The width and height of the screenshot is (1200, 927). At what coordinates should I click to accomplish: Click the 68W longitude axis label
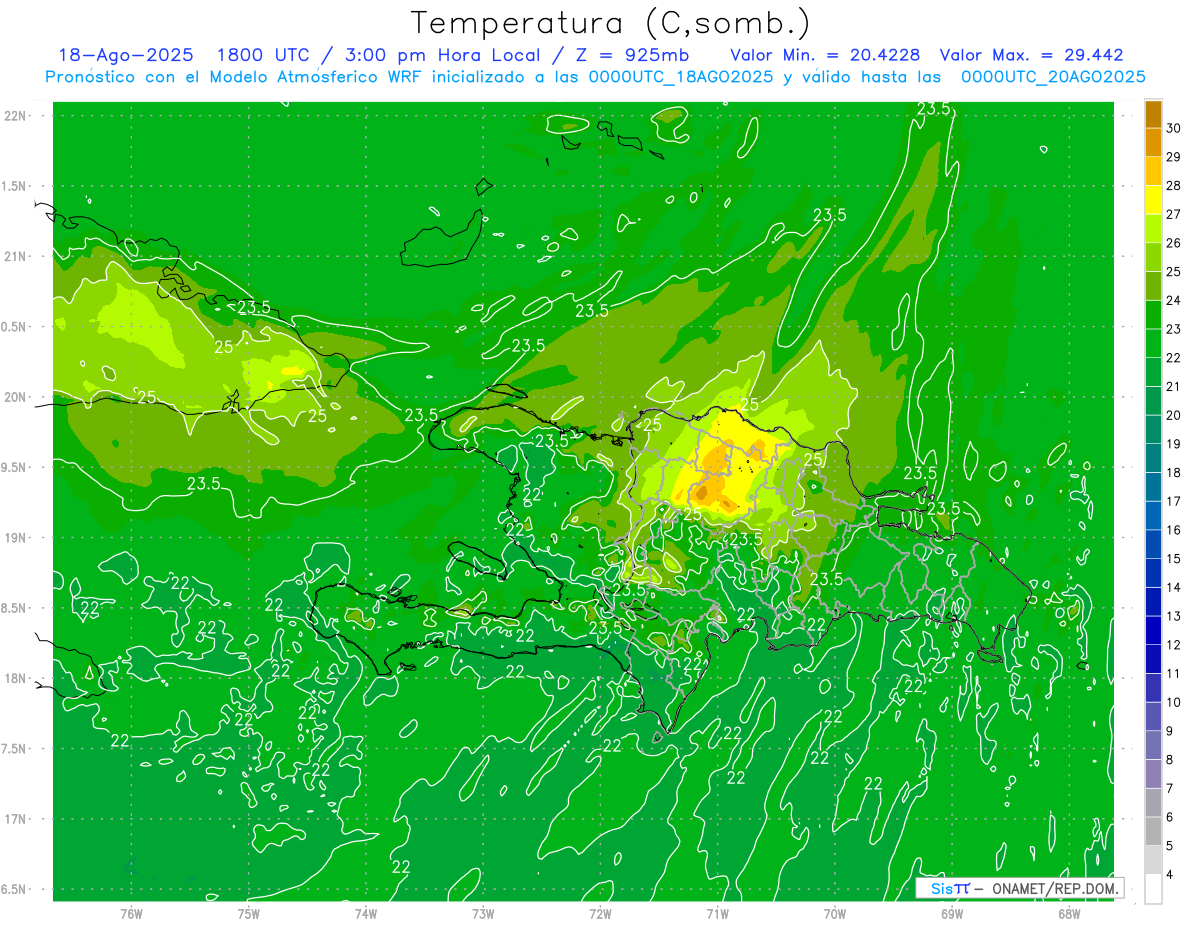pos(1069,914)
